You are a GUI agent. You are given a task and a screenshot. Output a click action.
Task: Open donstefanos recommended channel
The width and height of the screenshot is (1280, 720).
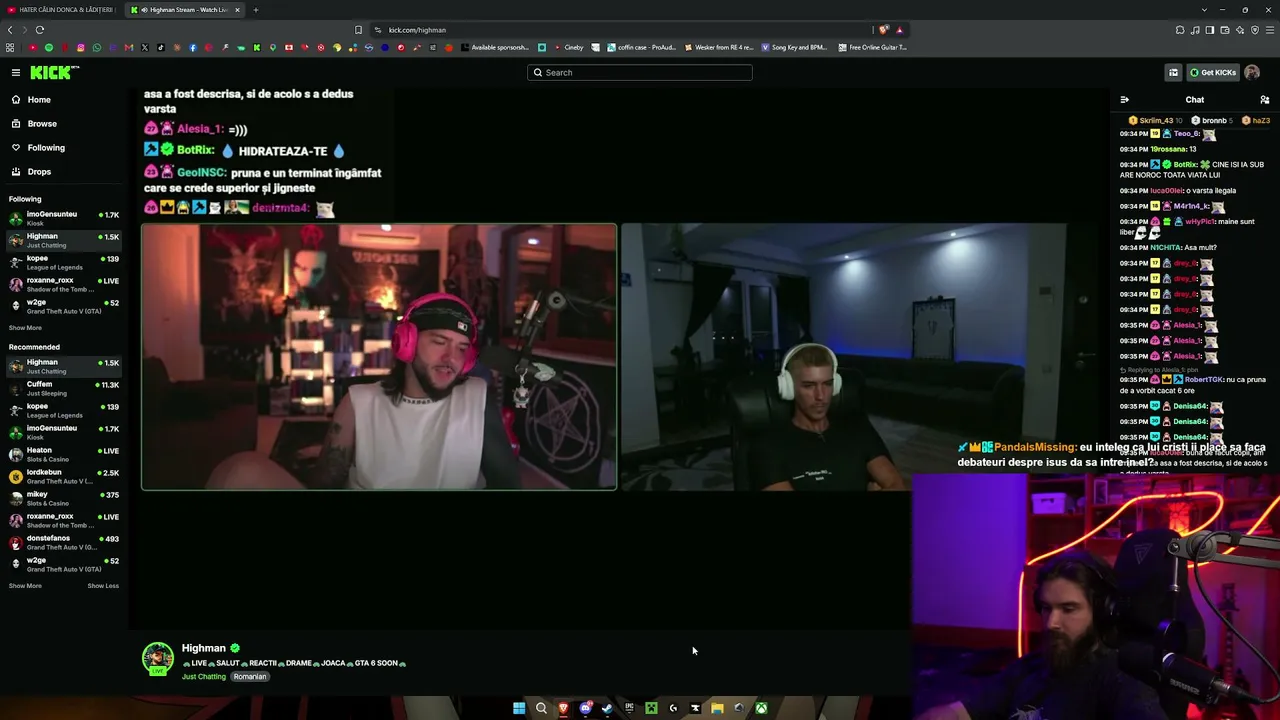[62, 542]
